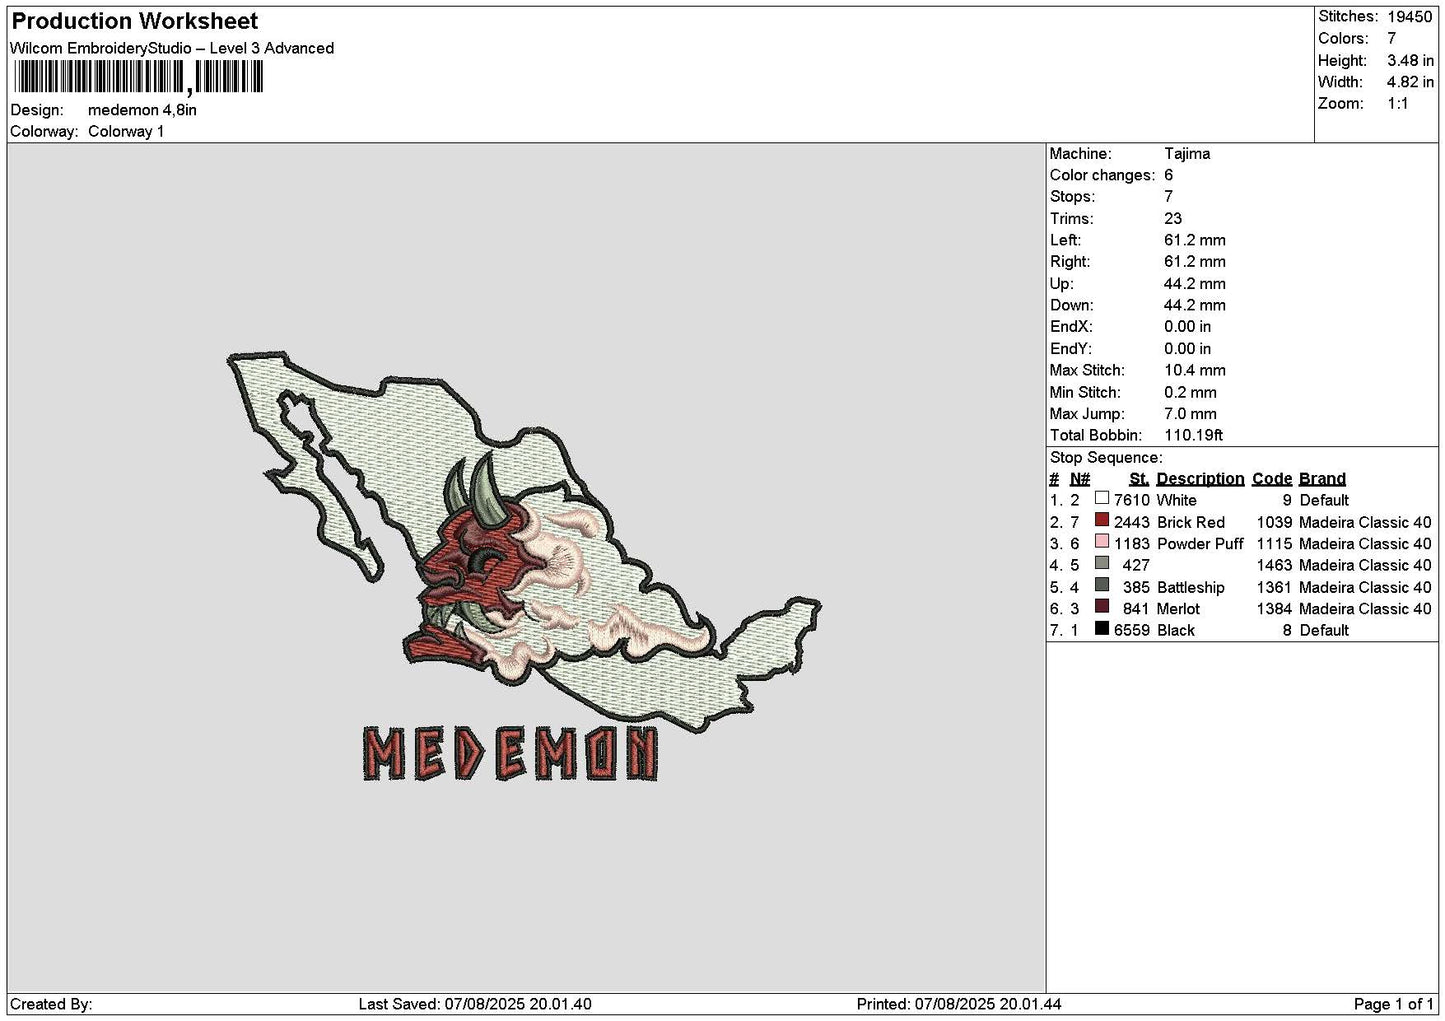Click the 'Right:' label
1445x1021 pixels.
point(1070,262)
